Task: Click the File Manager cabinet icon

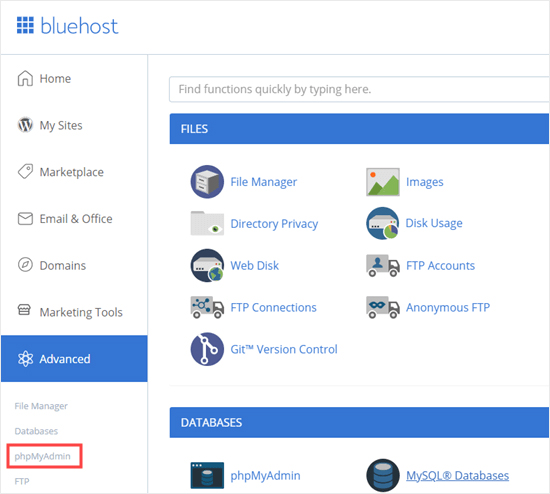Action: click(x=207, y=182)
